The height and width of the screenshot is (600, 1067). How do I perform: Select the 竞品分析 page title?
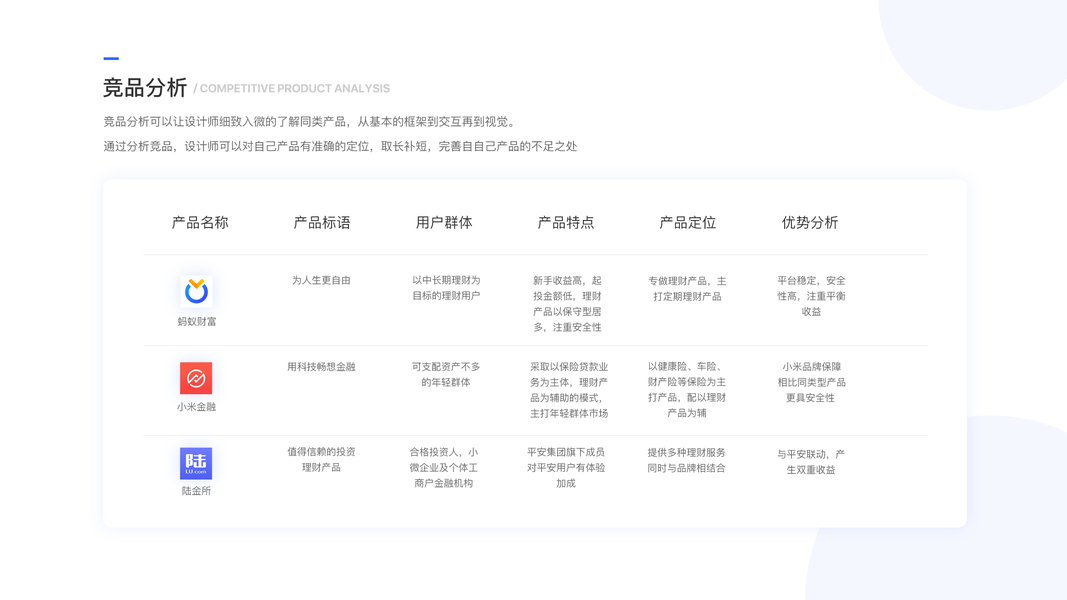(145, 88)
